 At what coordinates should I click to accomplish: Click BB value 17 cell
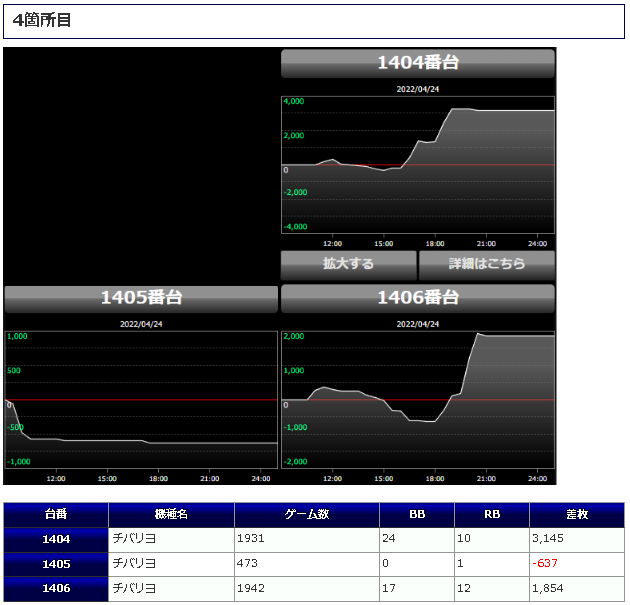(417, 589)
